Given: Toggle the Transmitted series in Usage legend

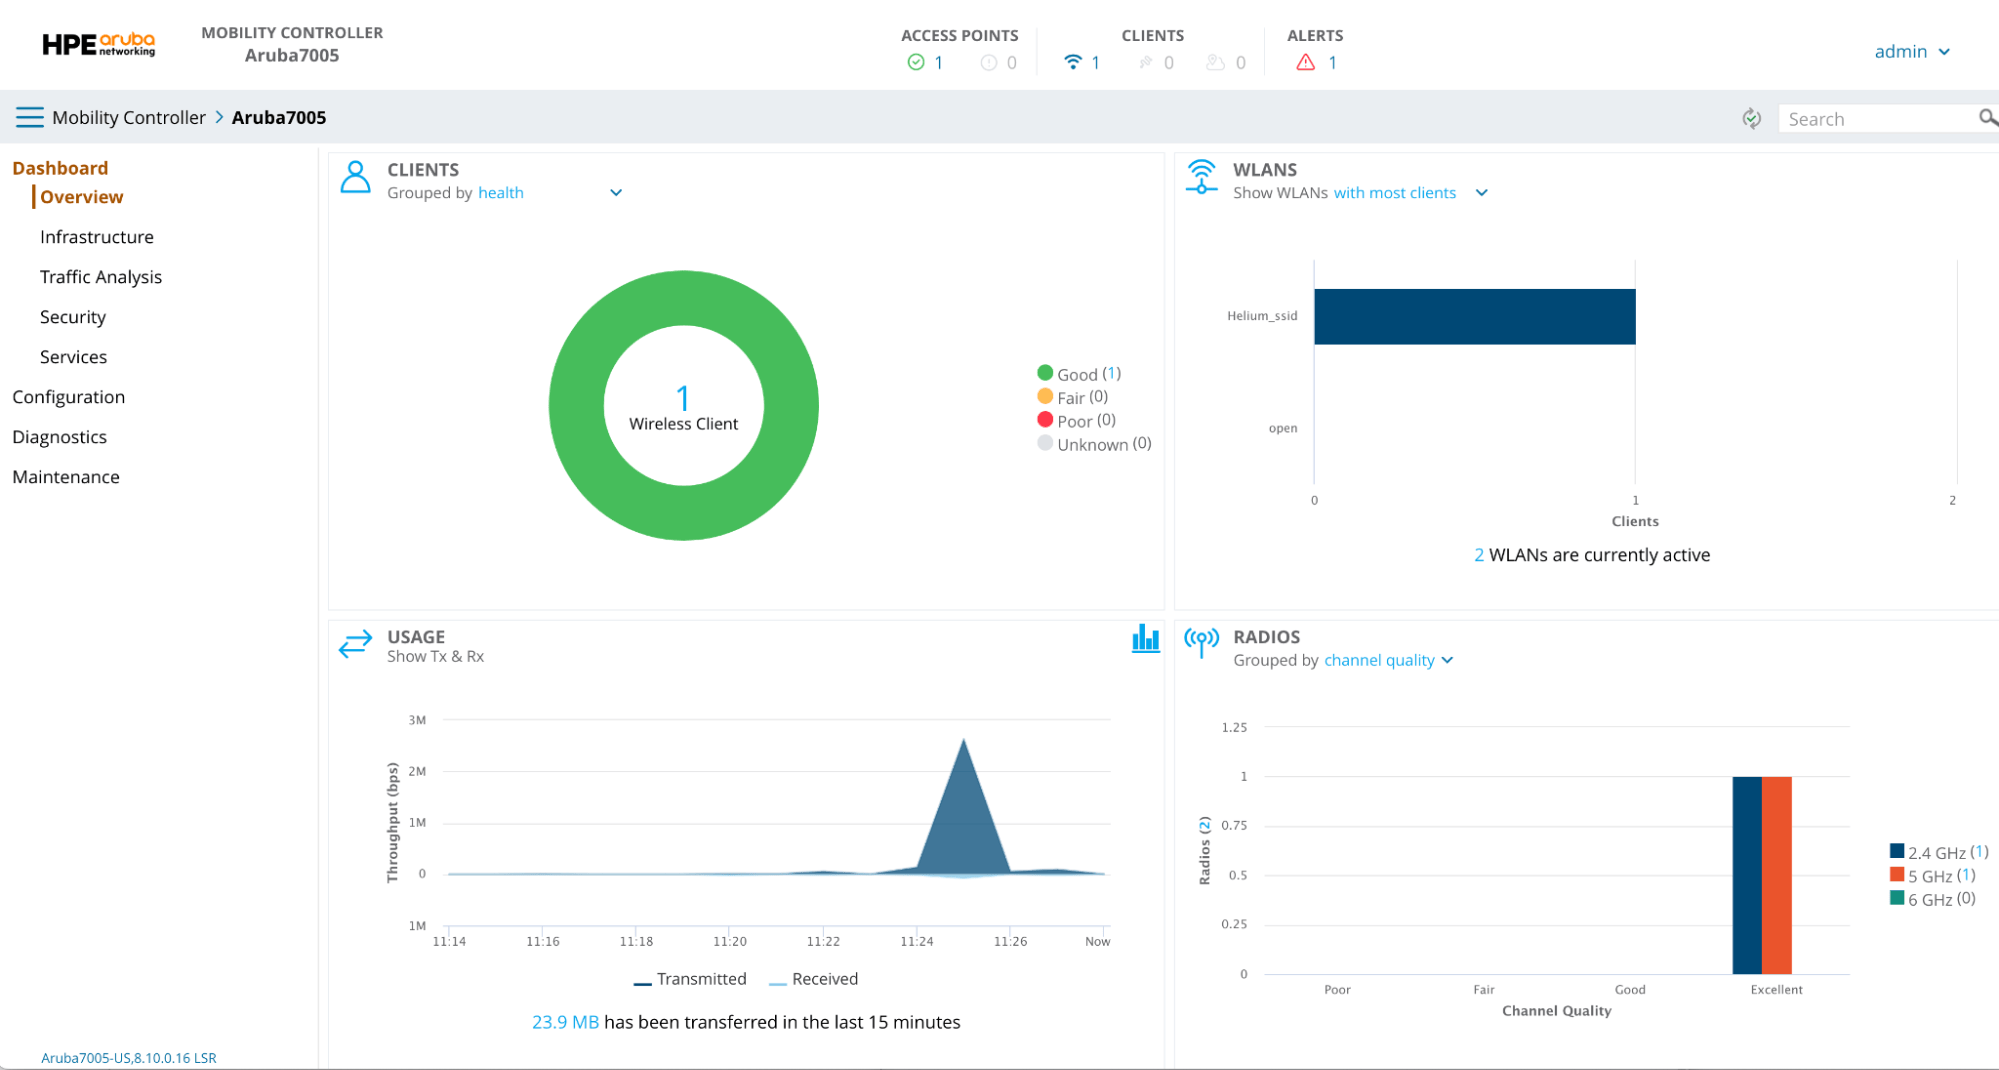Looking at the screenshot, I should pyautogui.click(x=691, y=979).
